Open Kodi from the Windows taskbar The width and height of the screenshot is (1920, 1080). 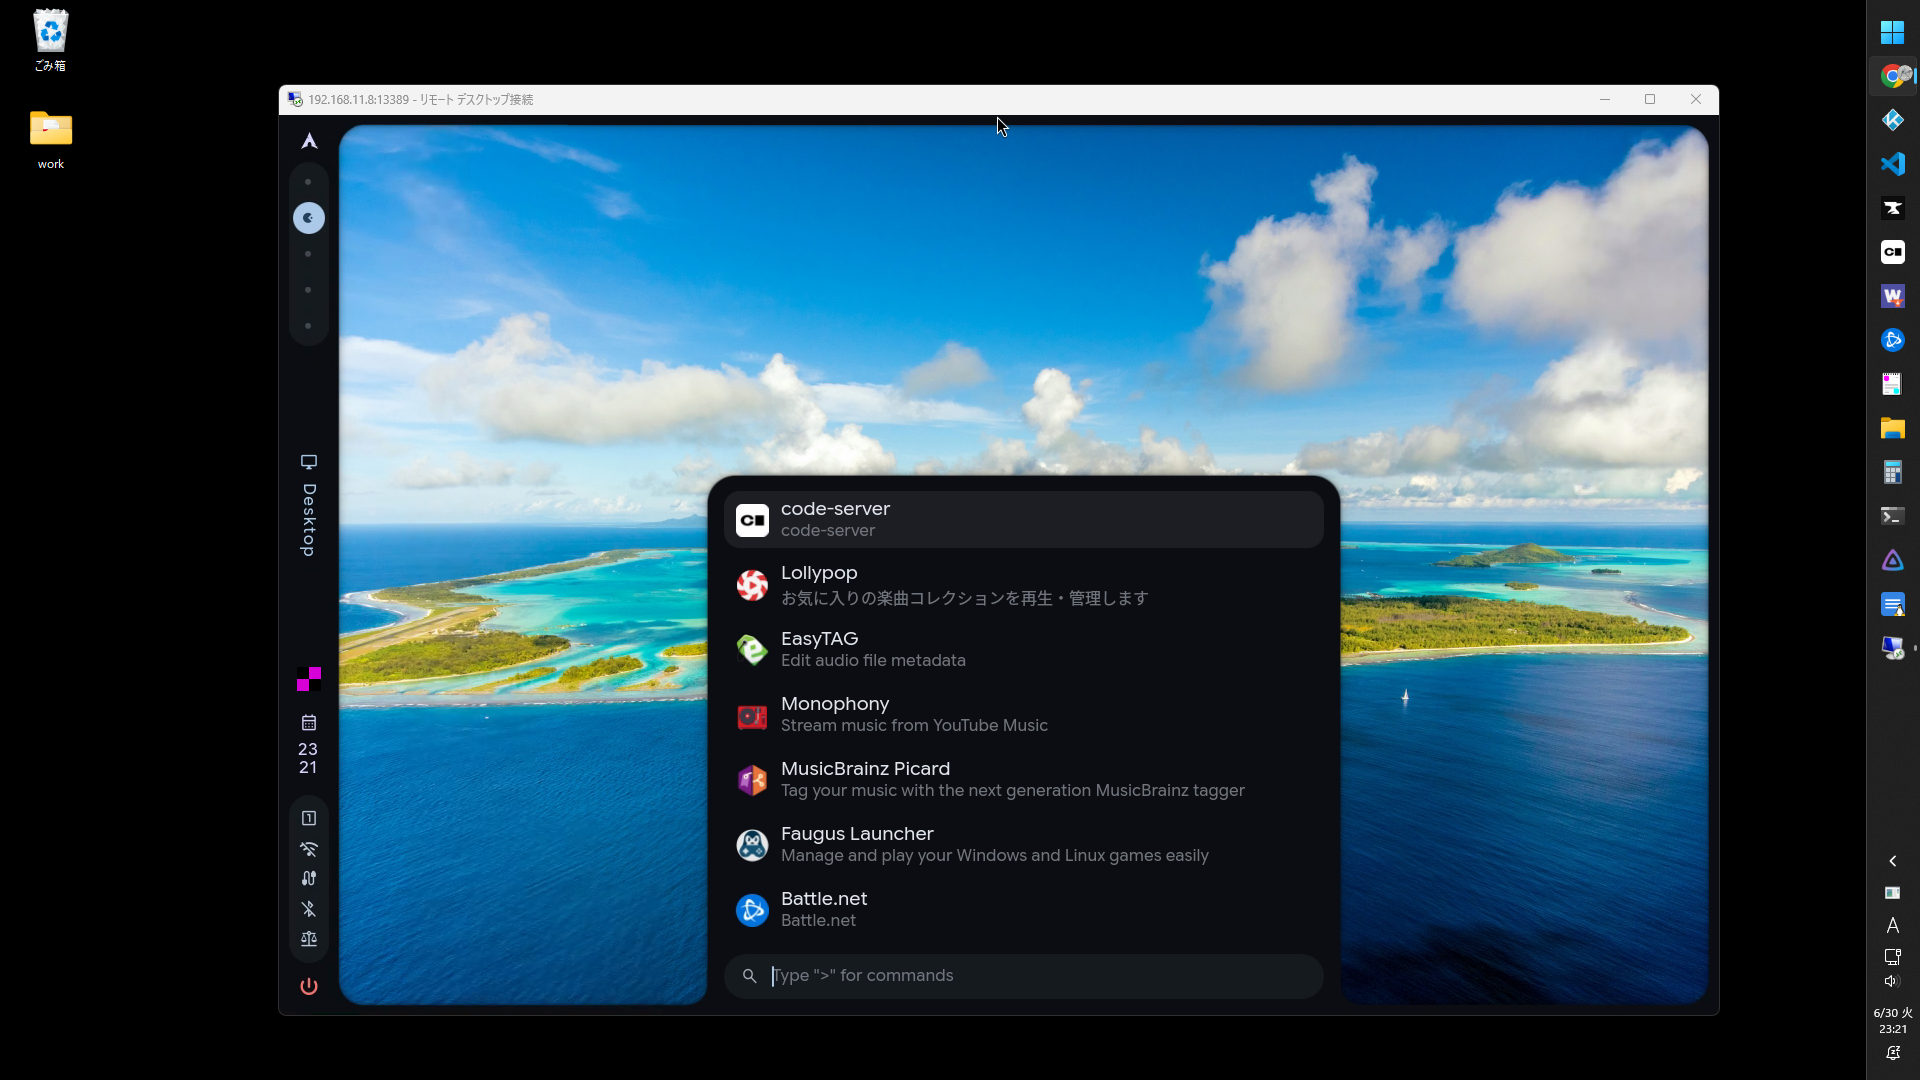click(x=1892, y=120)
